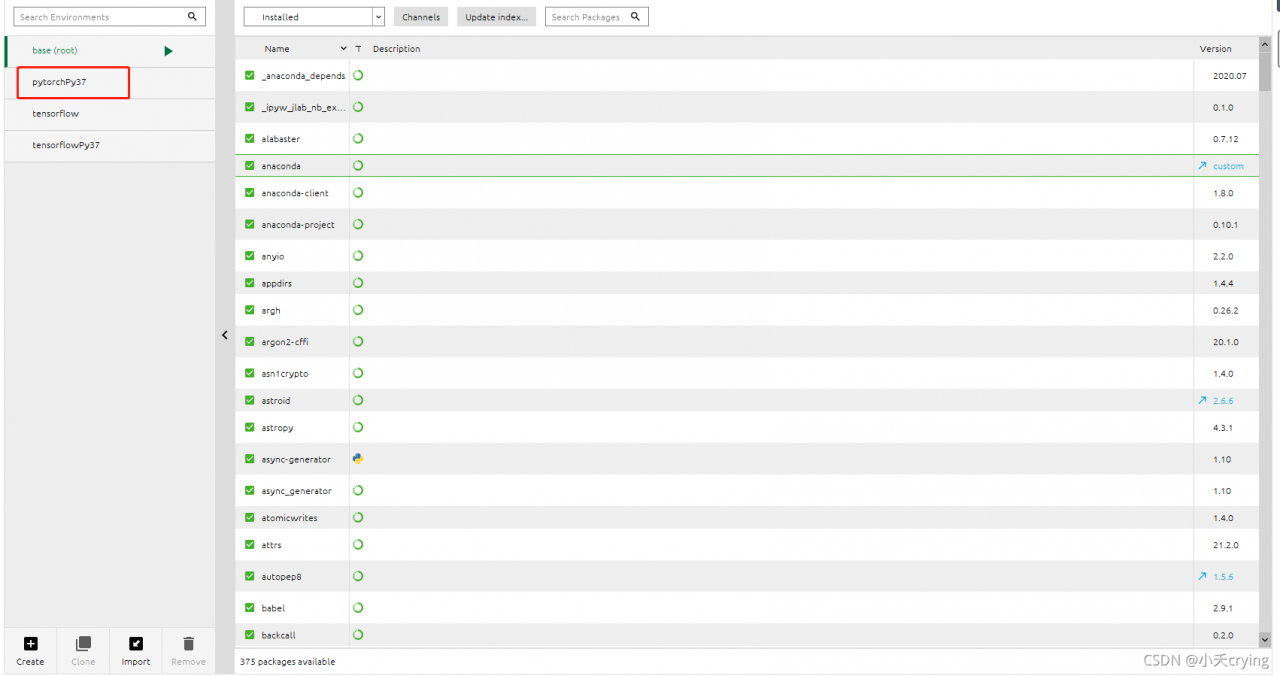Toggle the async_generator package checkbox
1280x676 pixels.
[250, 490]
